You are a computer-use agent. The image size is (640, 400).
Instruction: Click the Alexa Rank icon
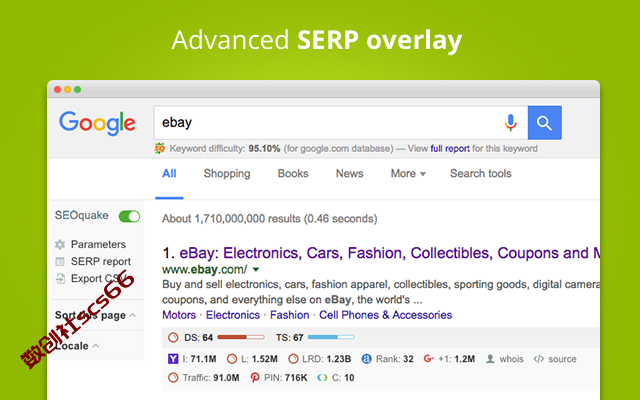(367, 359)
